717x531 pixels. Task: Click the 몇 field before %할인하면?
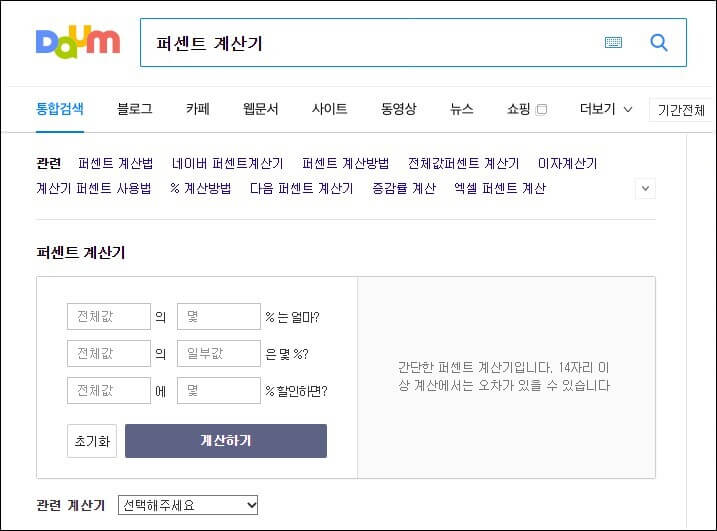tap(219, 390)
